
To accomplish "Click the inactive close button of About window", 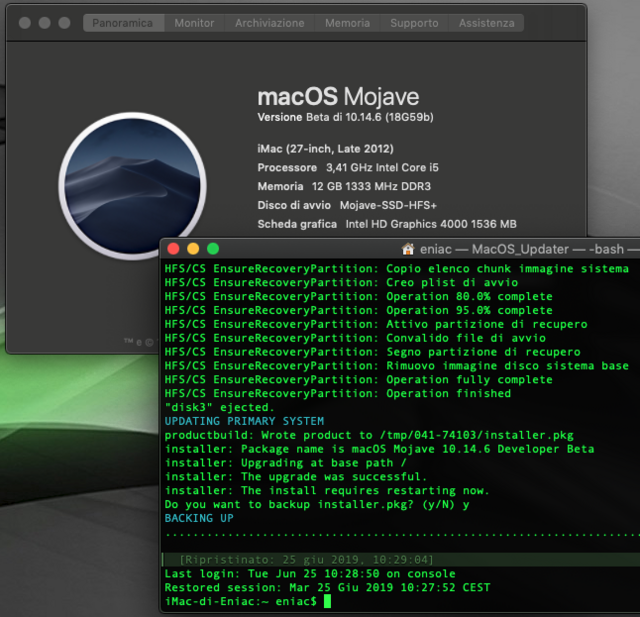I will pos(25,23).
